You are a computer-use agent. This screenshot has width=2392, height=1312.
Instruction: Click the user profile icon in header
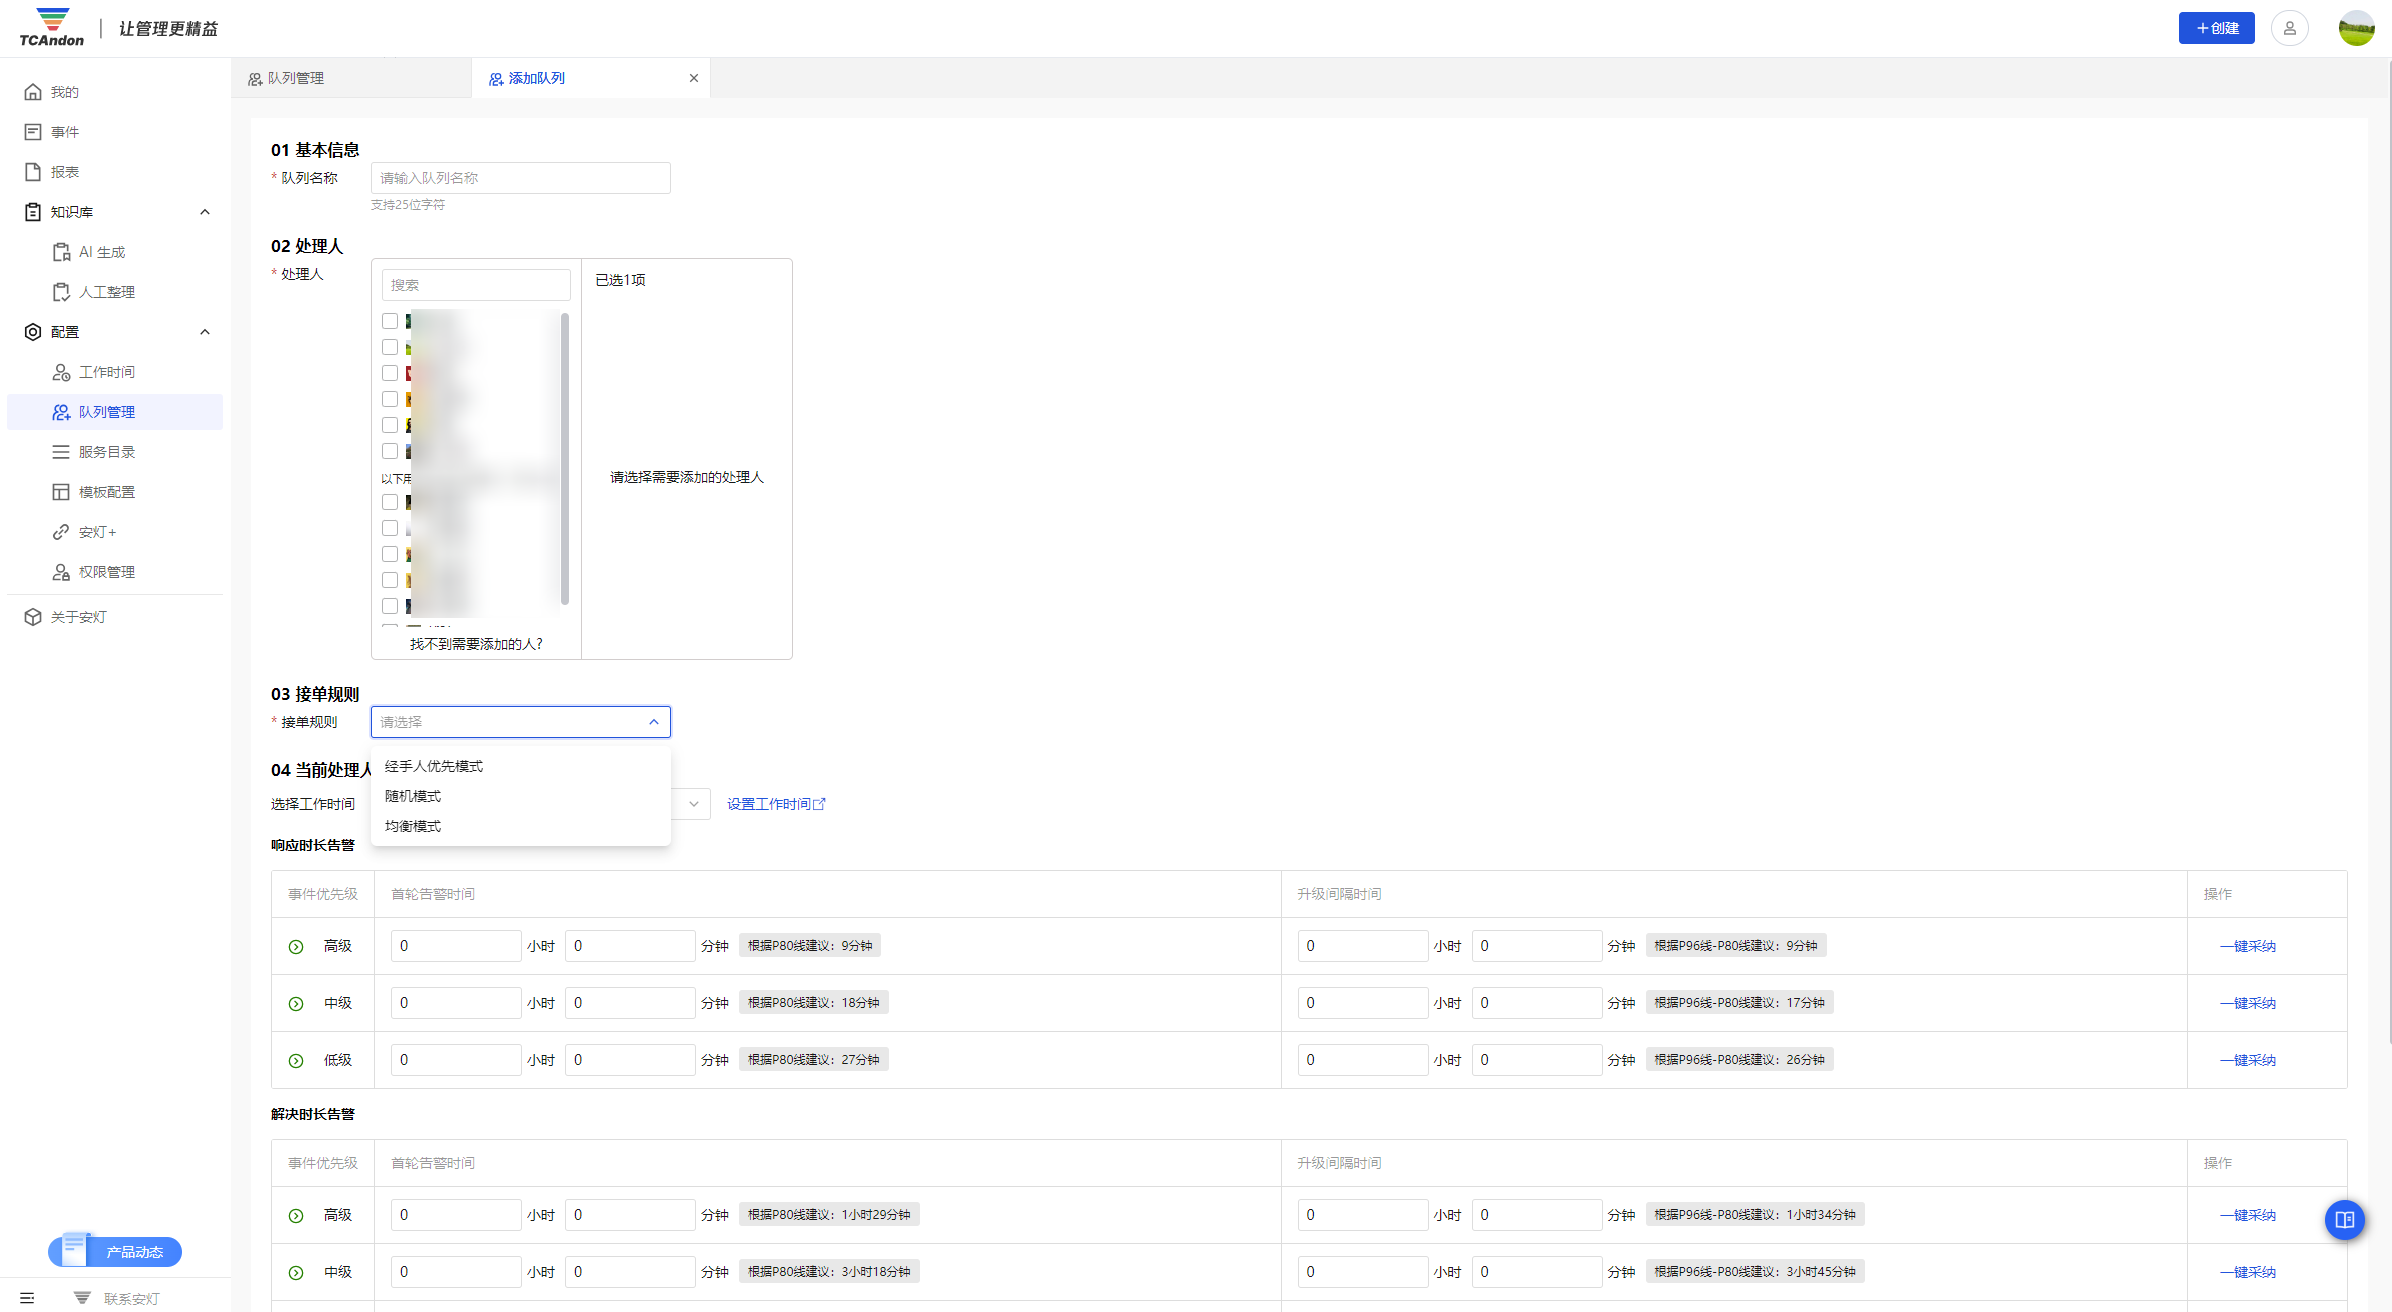2289,28
